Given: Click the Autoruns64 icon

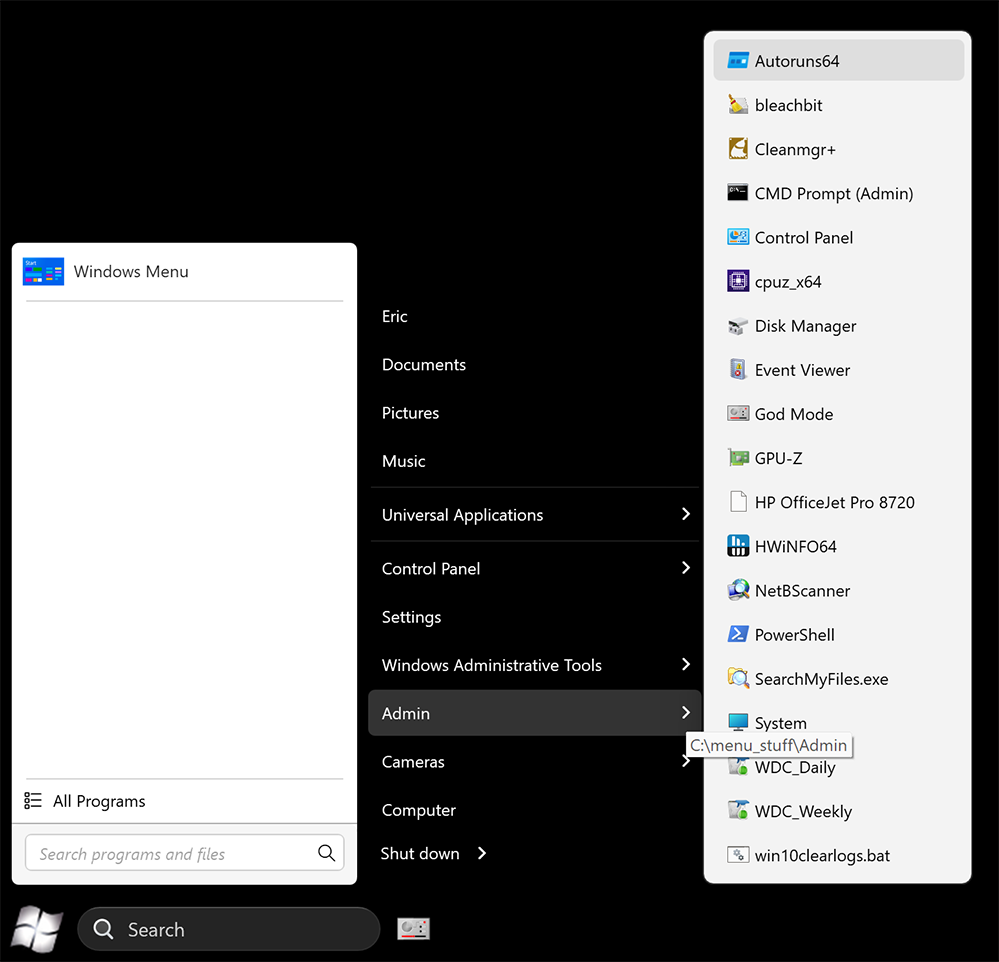Looking at the screenshot, I should pos(738,61).
